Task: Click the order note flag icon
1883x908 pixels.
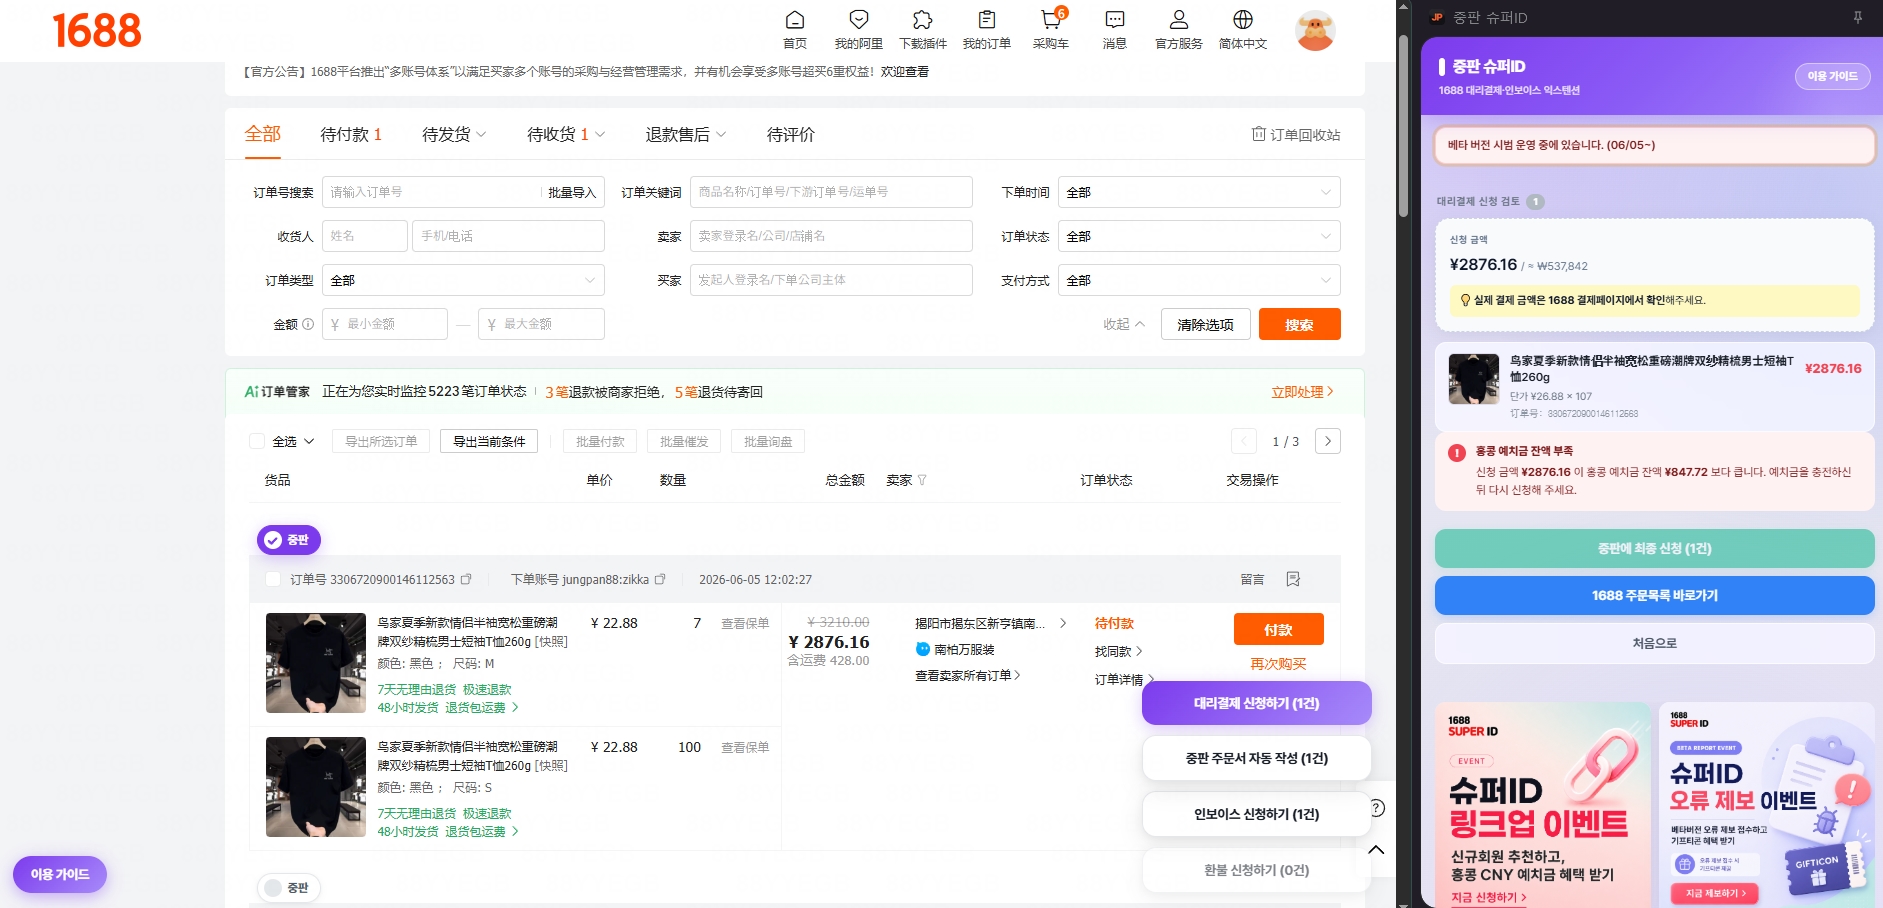Action: 1293,579
